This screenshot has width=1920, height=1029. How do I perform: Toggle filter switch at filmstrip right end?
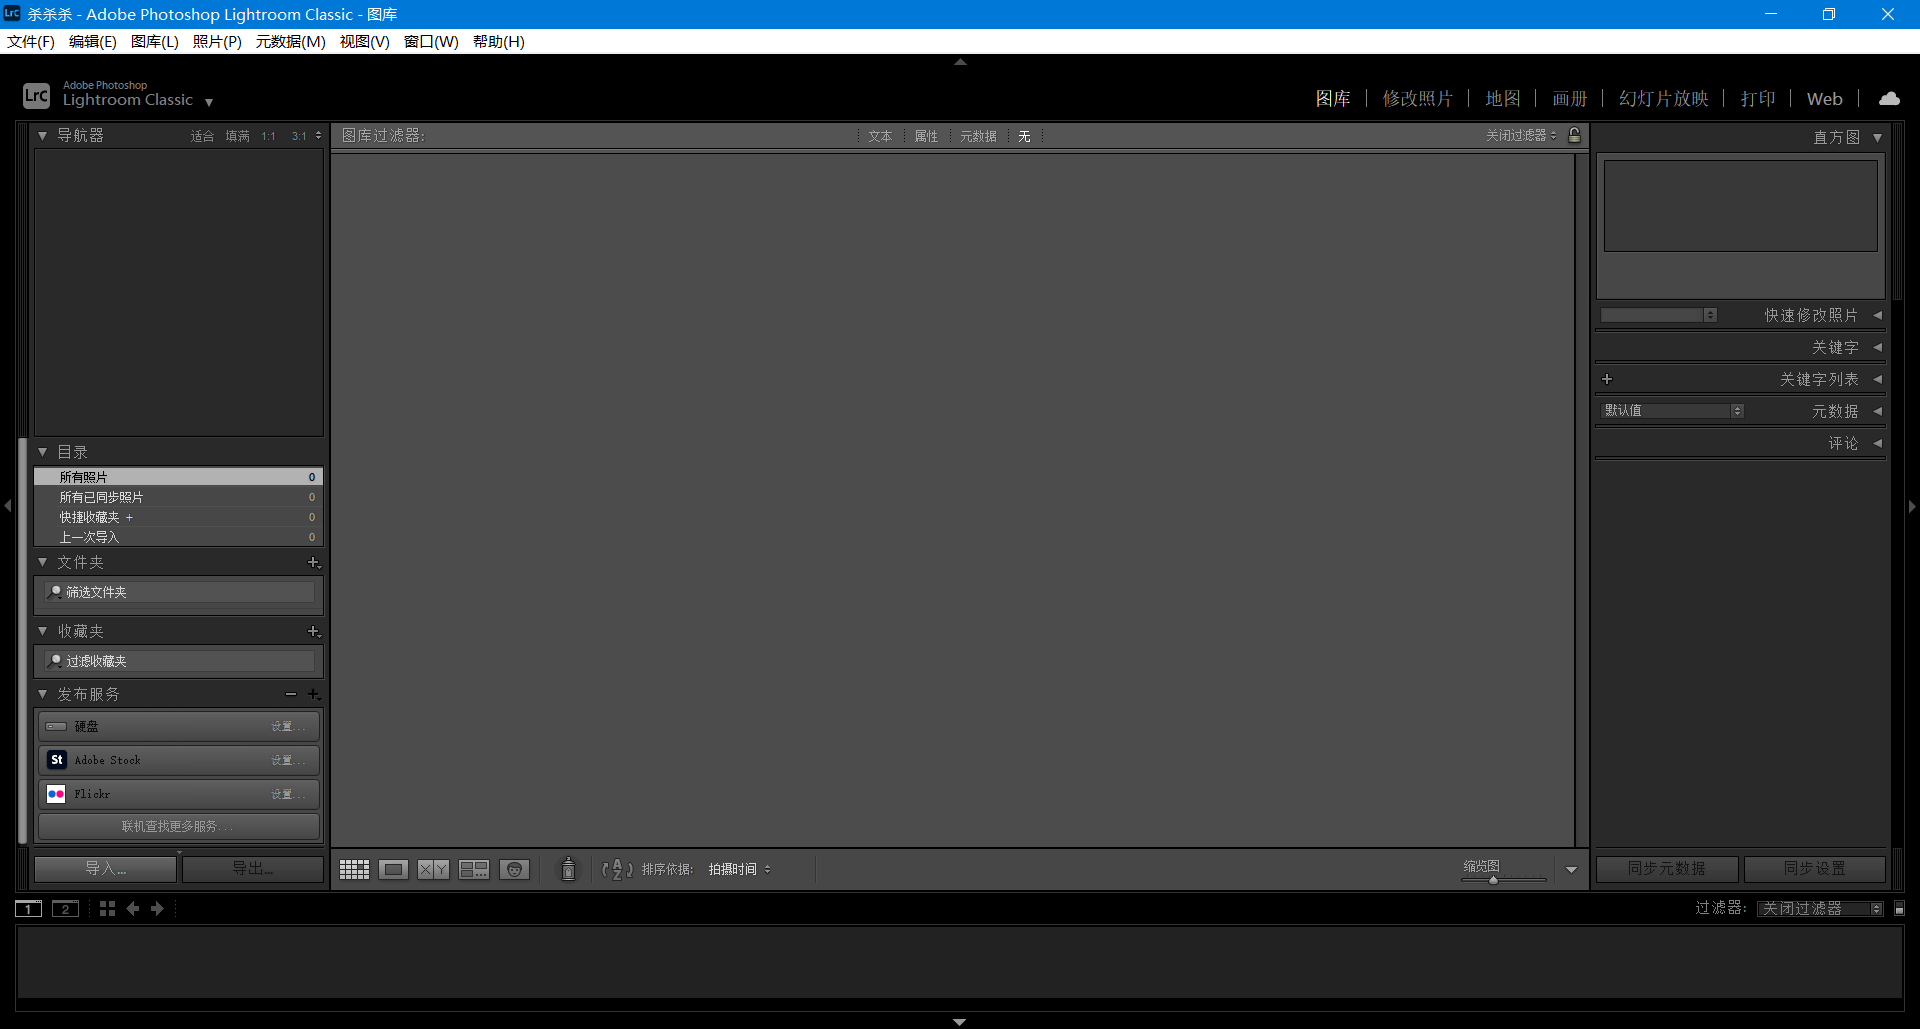[x=1899, y=908]
